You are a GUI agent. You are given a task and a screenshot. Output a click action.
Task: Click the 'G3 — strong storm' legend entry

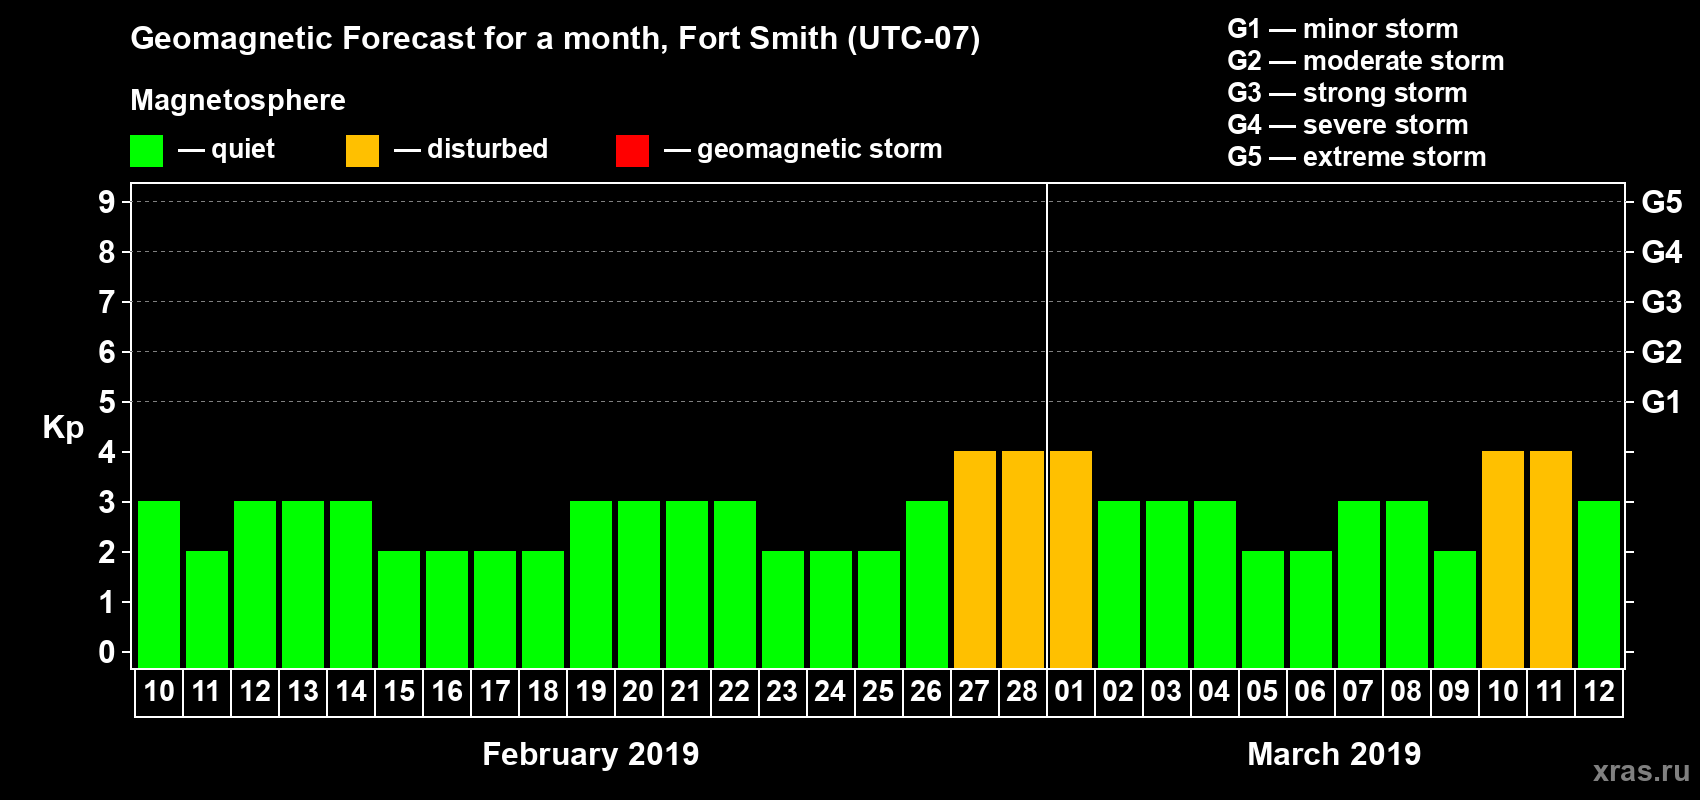pyautogui.click(x=1347, y=93)
